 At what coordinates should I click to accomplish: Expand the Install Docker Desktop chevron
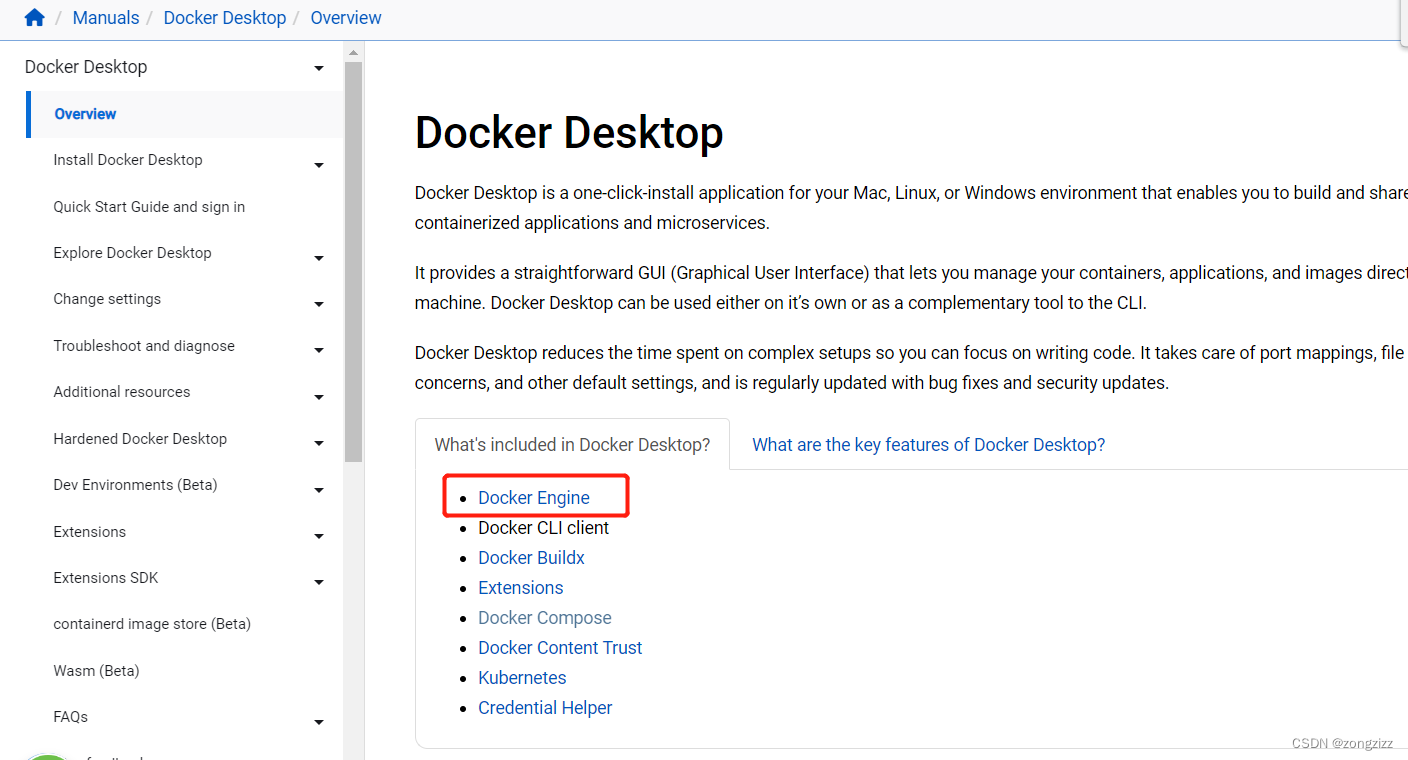(318, 164)
